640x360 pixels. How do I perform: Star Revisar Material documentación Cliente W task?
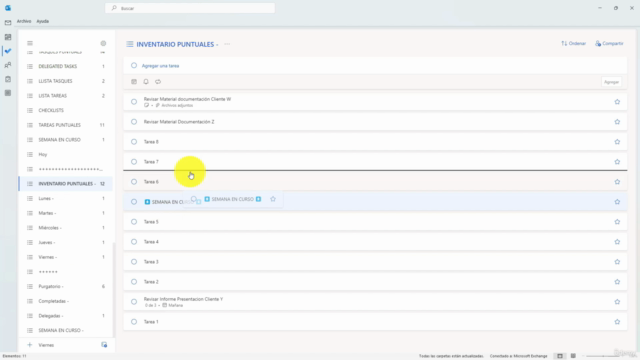click(617, 102)
